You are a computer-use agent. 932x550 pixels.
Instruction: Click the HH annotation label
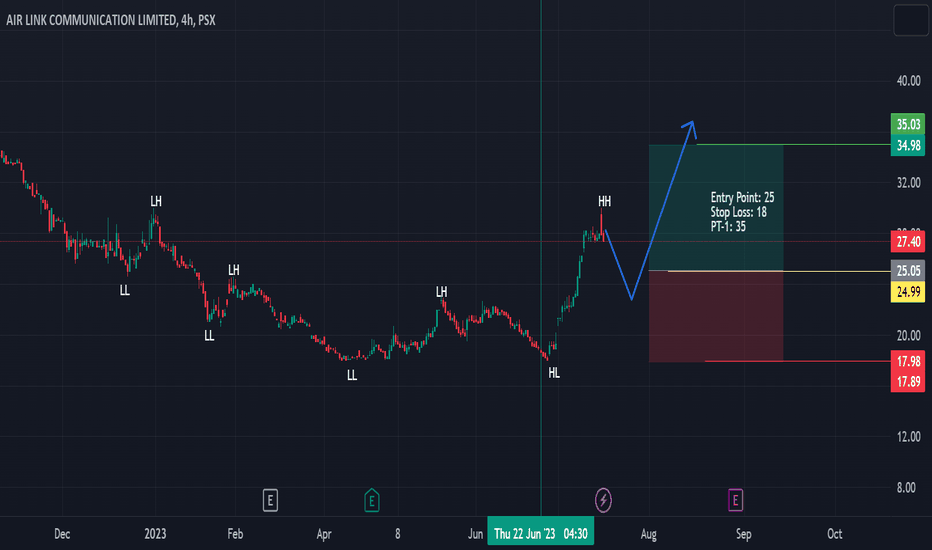tap(604, 202)
